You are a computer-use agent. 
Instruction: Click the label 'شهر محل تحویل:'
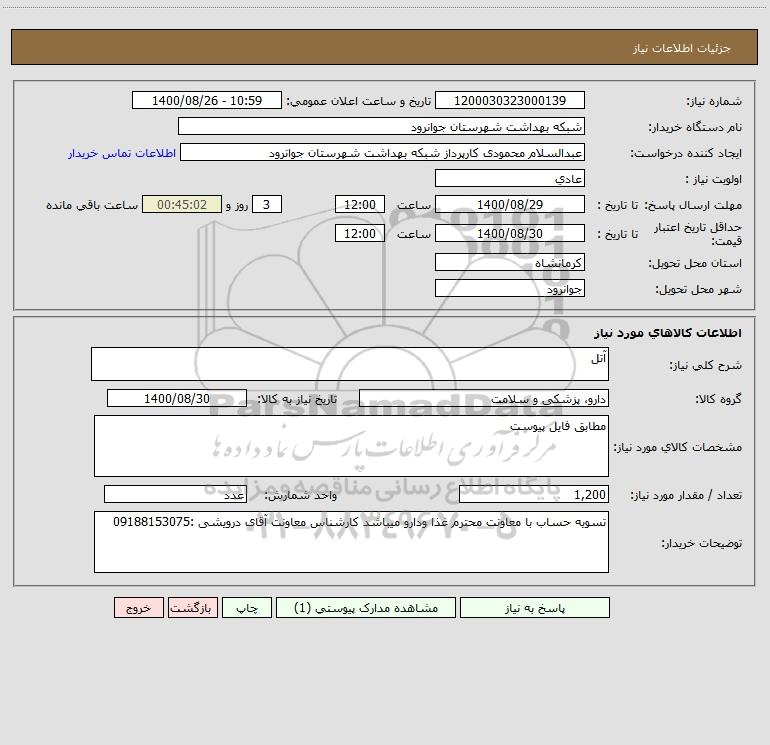698,290
